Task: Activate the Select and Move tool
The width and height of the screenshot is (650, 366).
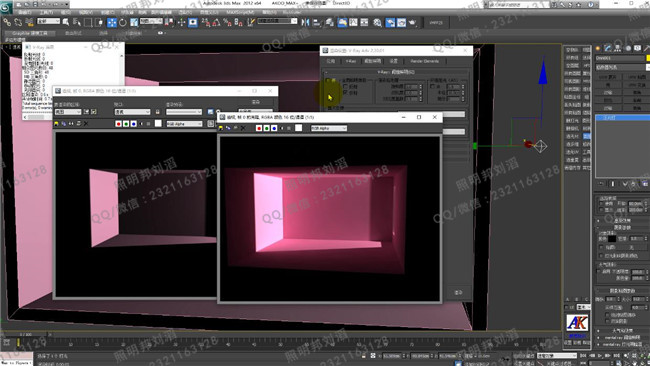Action: tap(112, 22)
